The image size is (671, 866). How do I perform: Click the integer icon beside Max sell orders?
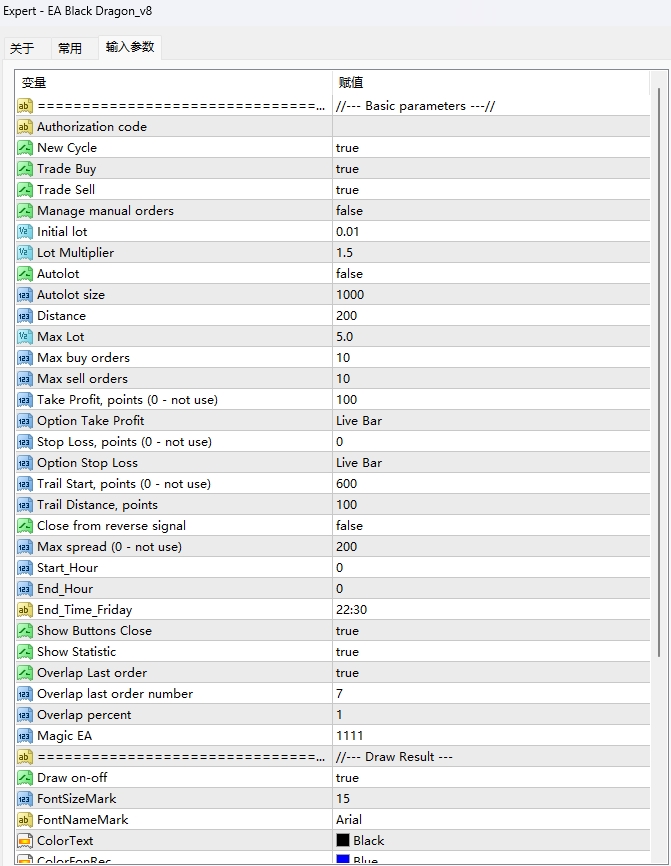point(25,379)
